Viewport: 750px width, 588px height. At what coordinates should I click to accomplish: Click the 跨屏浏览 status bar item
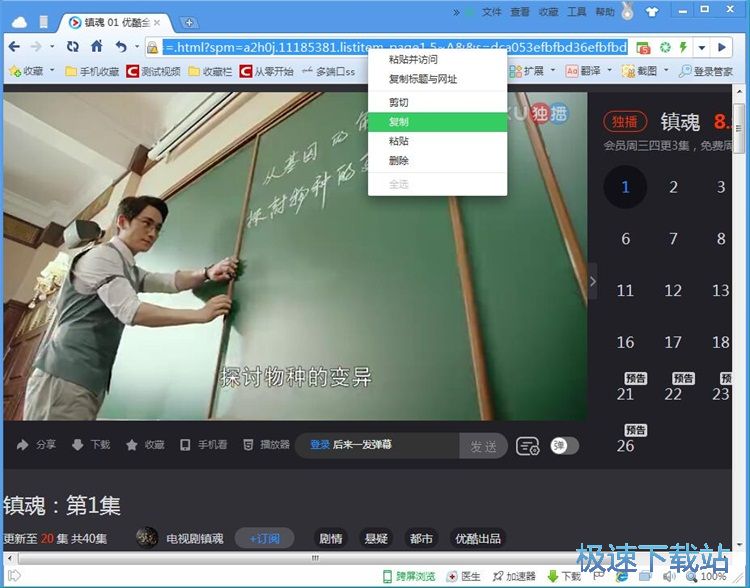[x=409, y=576]
